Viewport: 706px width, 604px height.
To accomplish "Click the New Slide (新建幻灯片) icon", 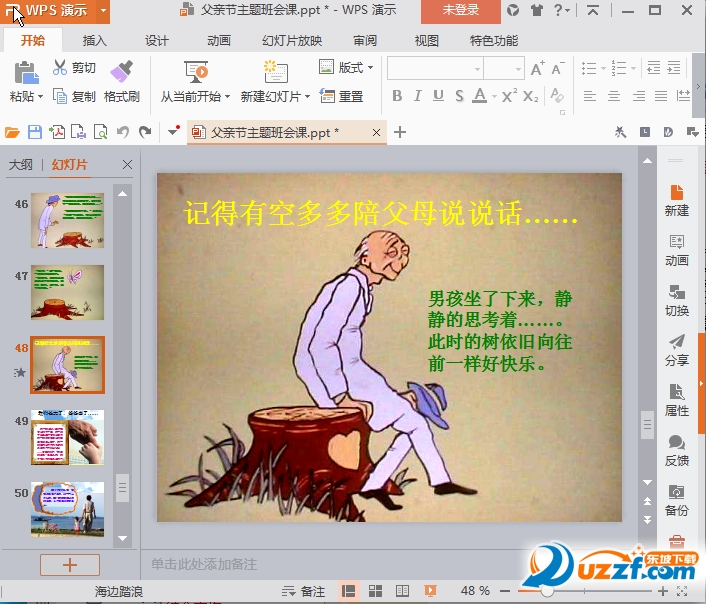I will (276, 72).
